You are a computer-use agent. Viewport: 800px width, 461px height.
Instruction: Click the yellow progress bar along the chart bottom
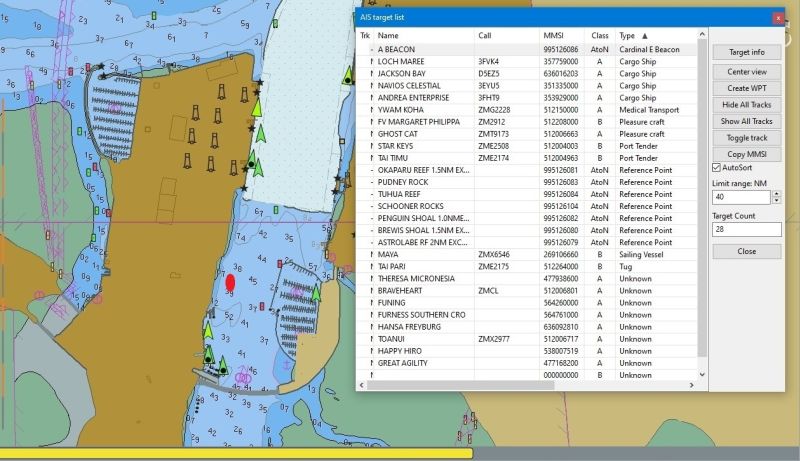tap(236, 453)
